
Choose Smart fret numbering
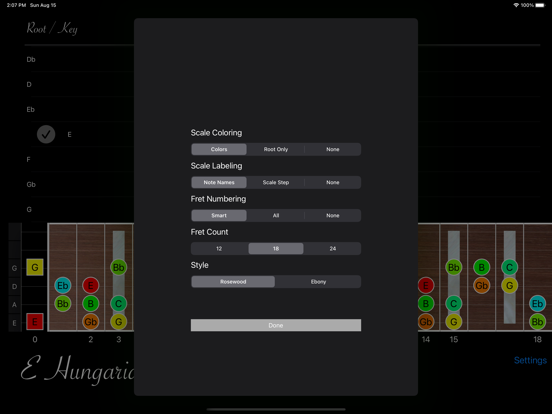click(219, 215)
